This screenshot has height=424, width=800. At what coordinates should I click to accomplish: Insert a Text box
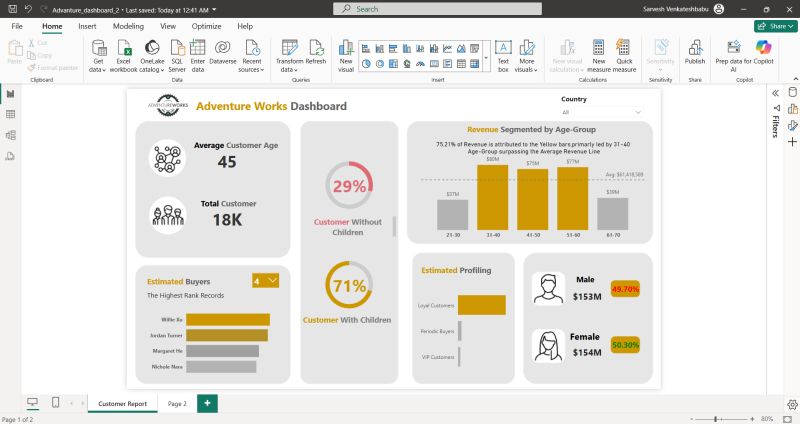(x=503, y=56)
